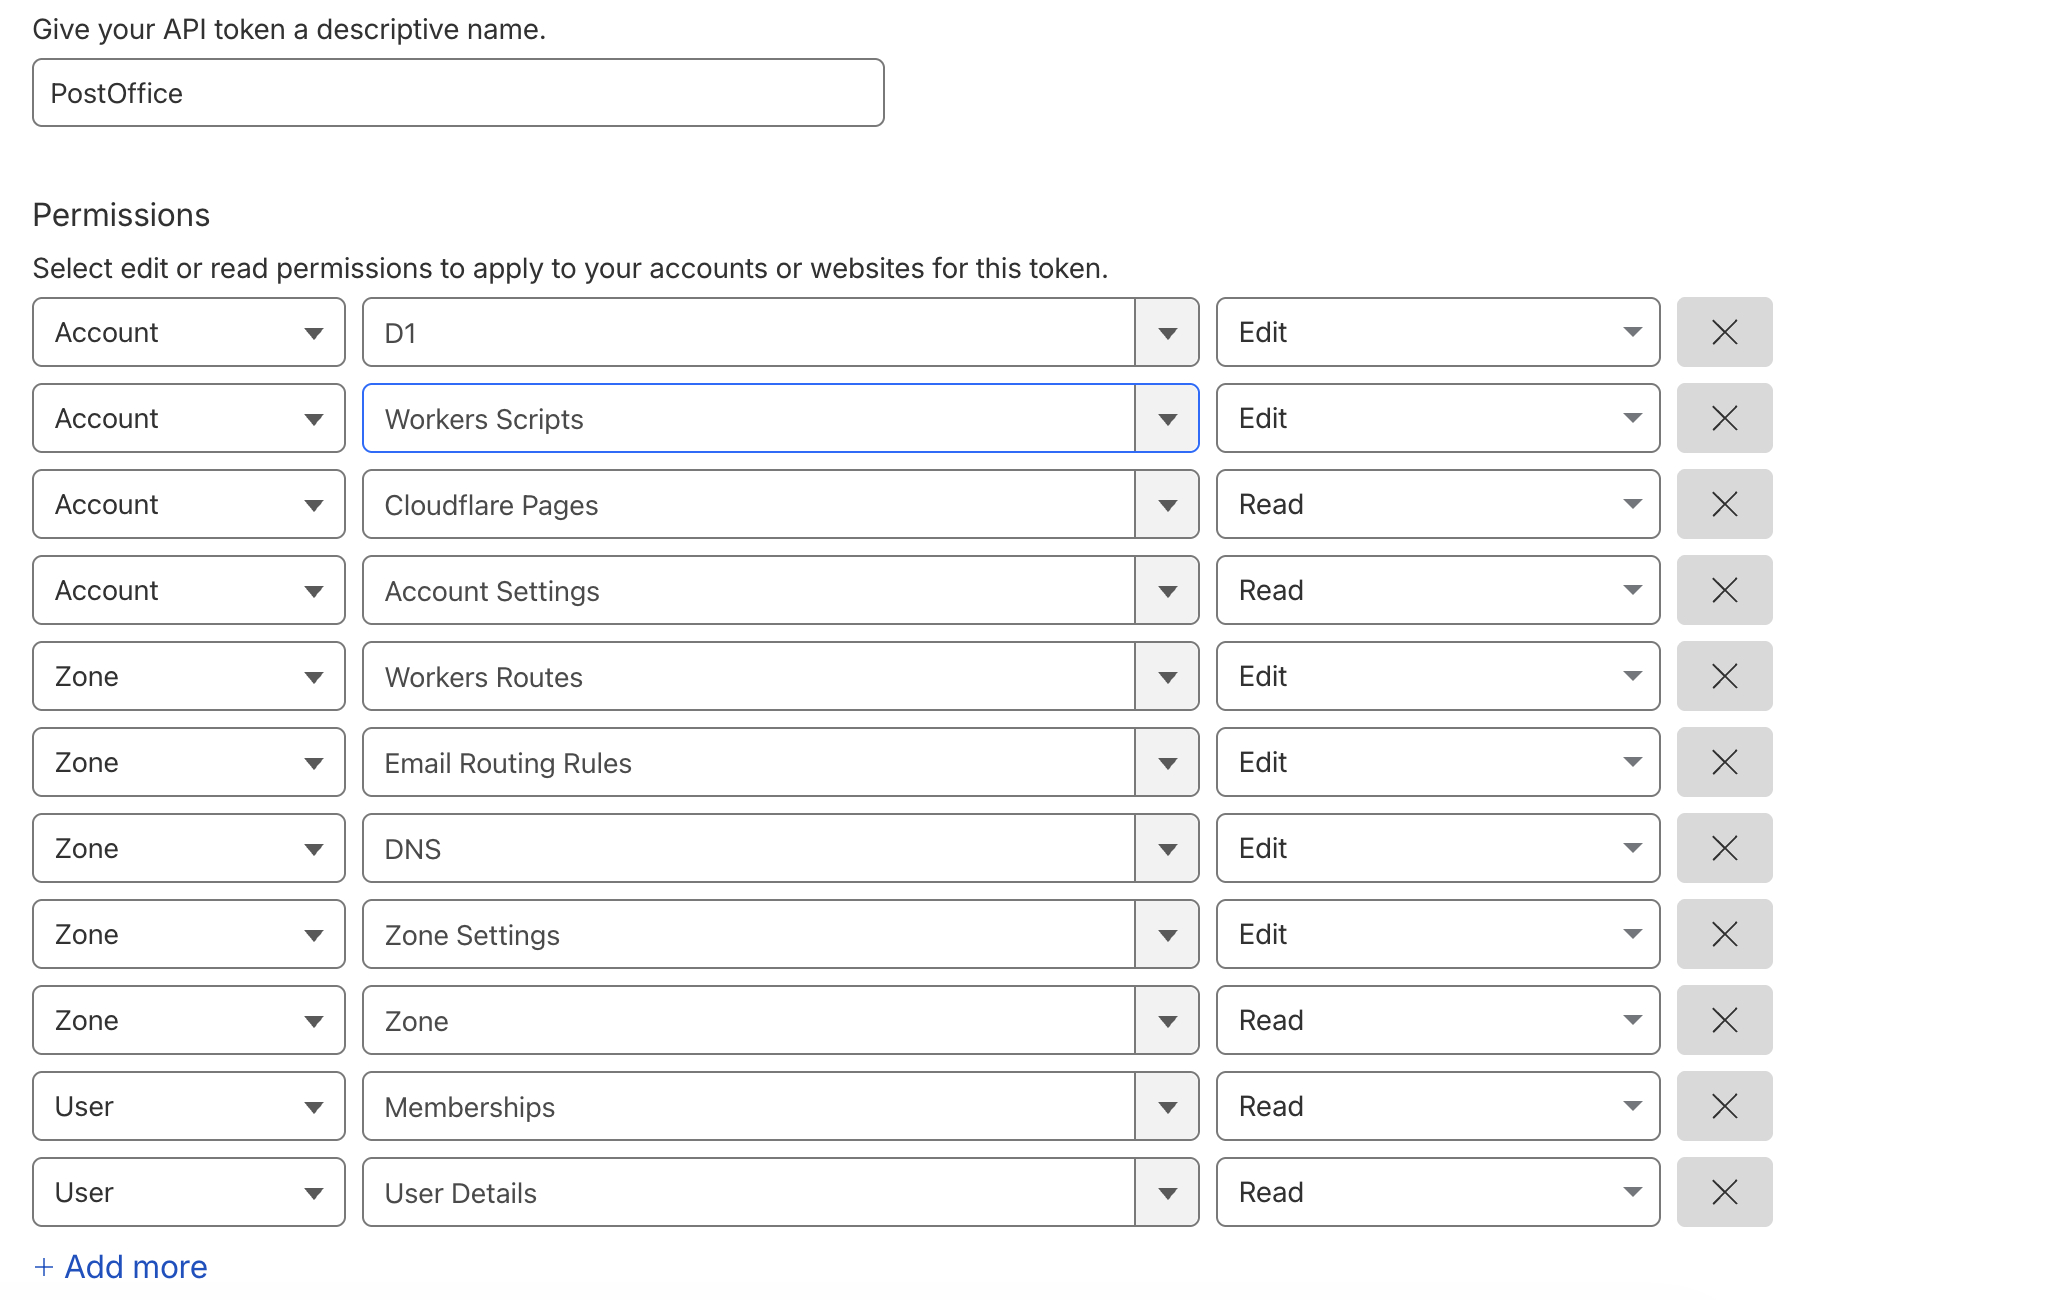Viewport: 2068px width, 1300px height.
Task: Change Cloudflare Pages access level from Read
Action: [x=1437, y=504]
